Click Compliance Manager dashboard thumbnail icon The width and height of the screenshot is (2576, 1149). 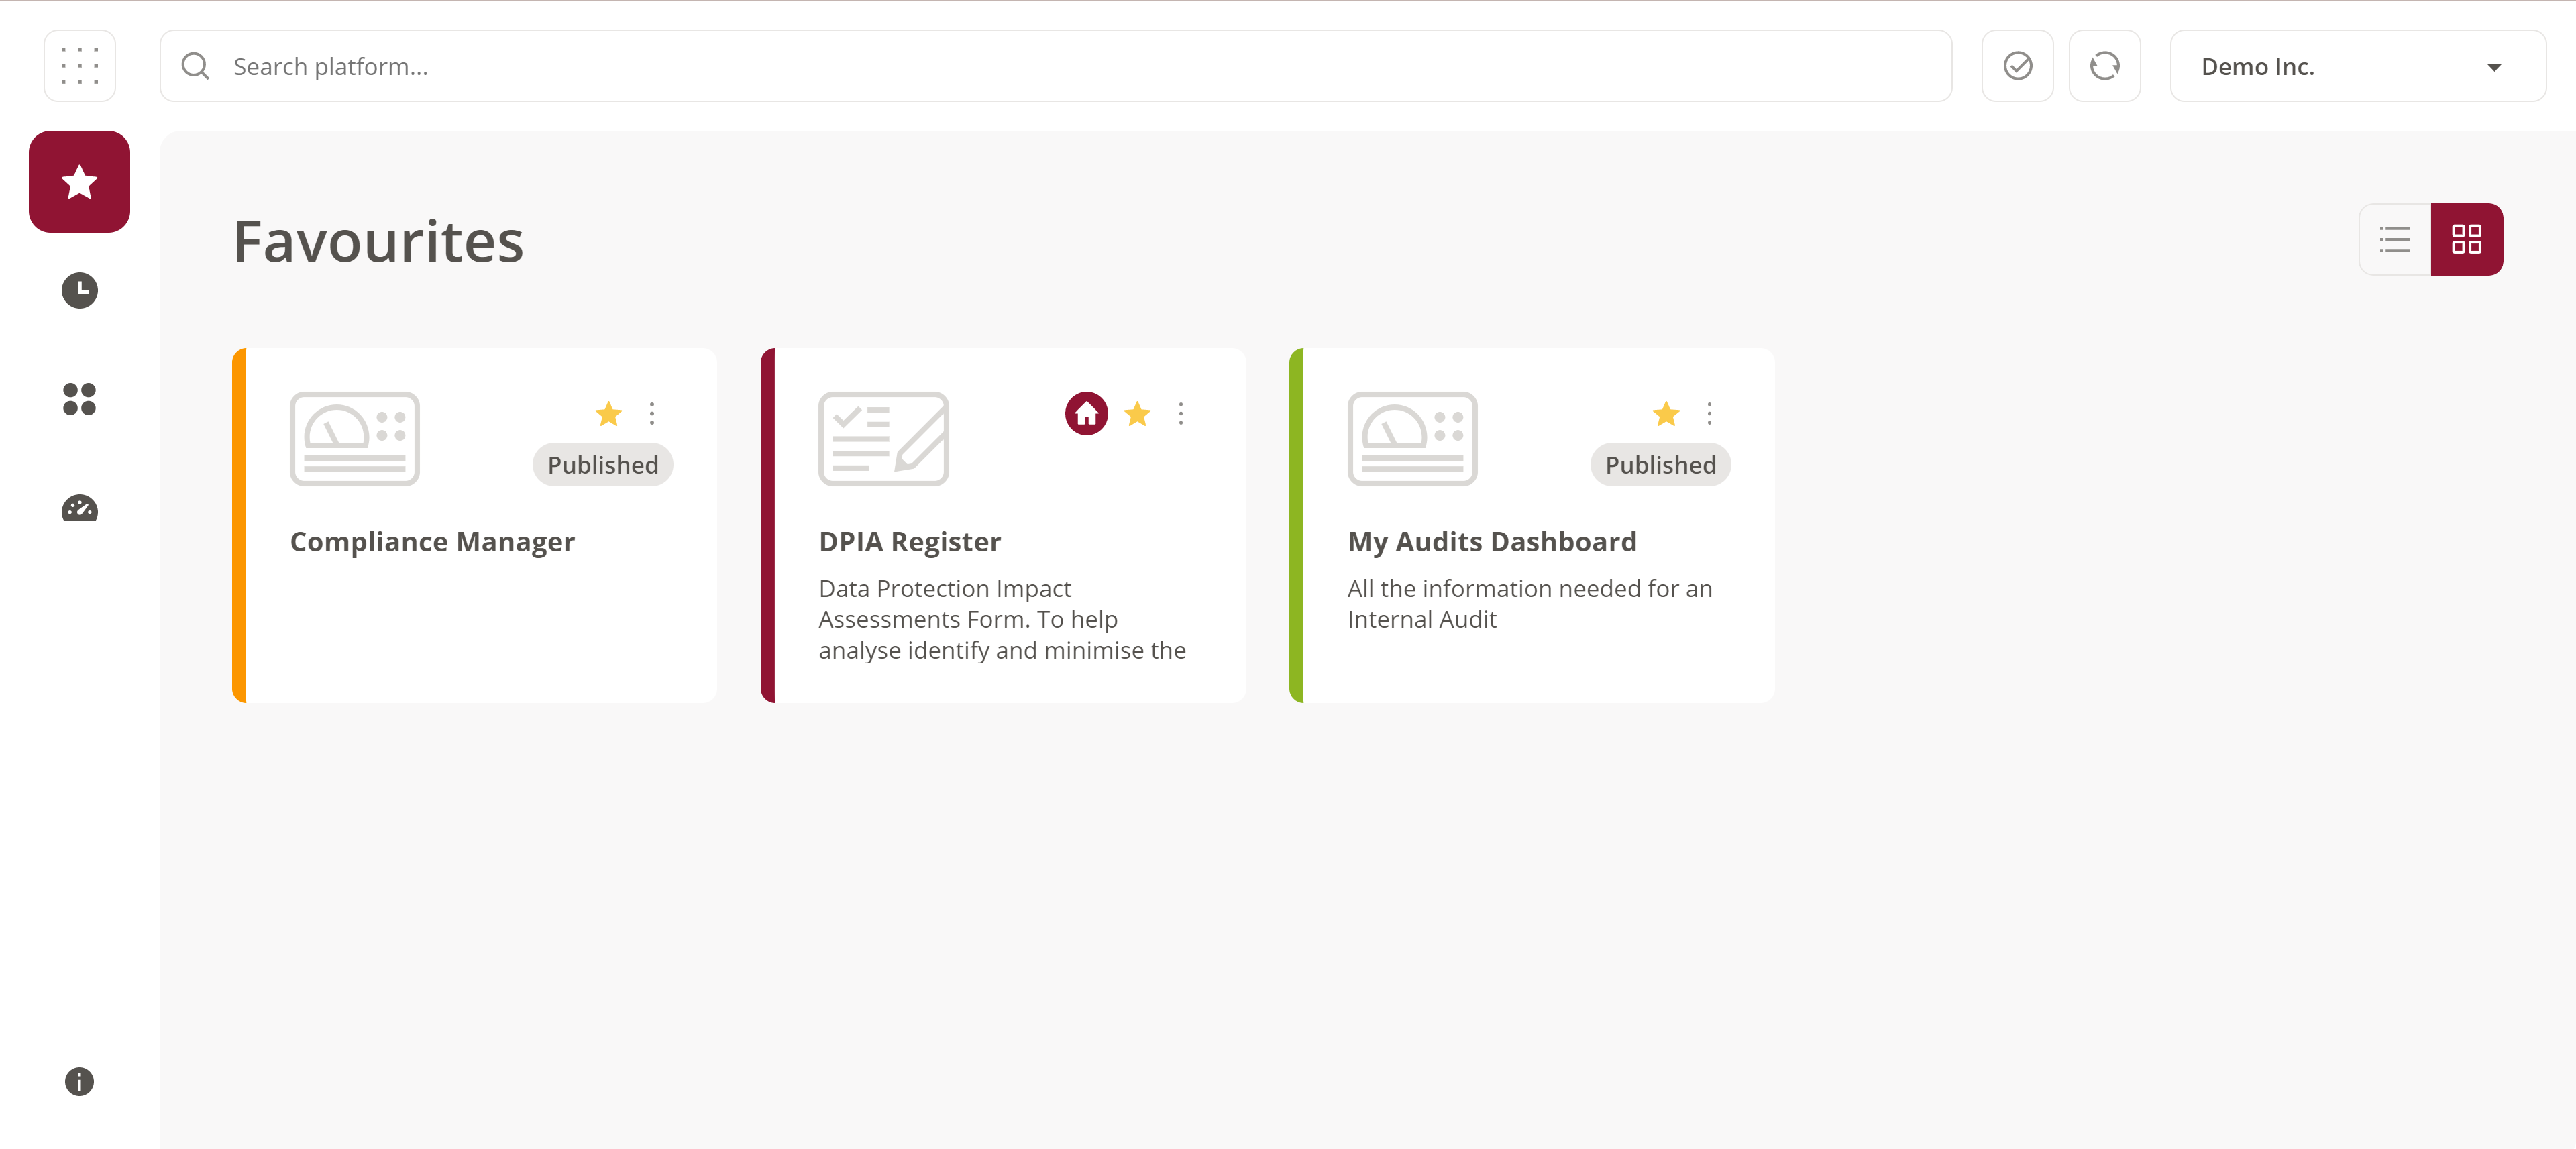tap(355, 439)
